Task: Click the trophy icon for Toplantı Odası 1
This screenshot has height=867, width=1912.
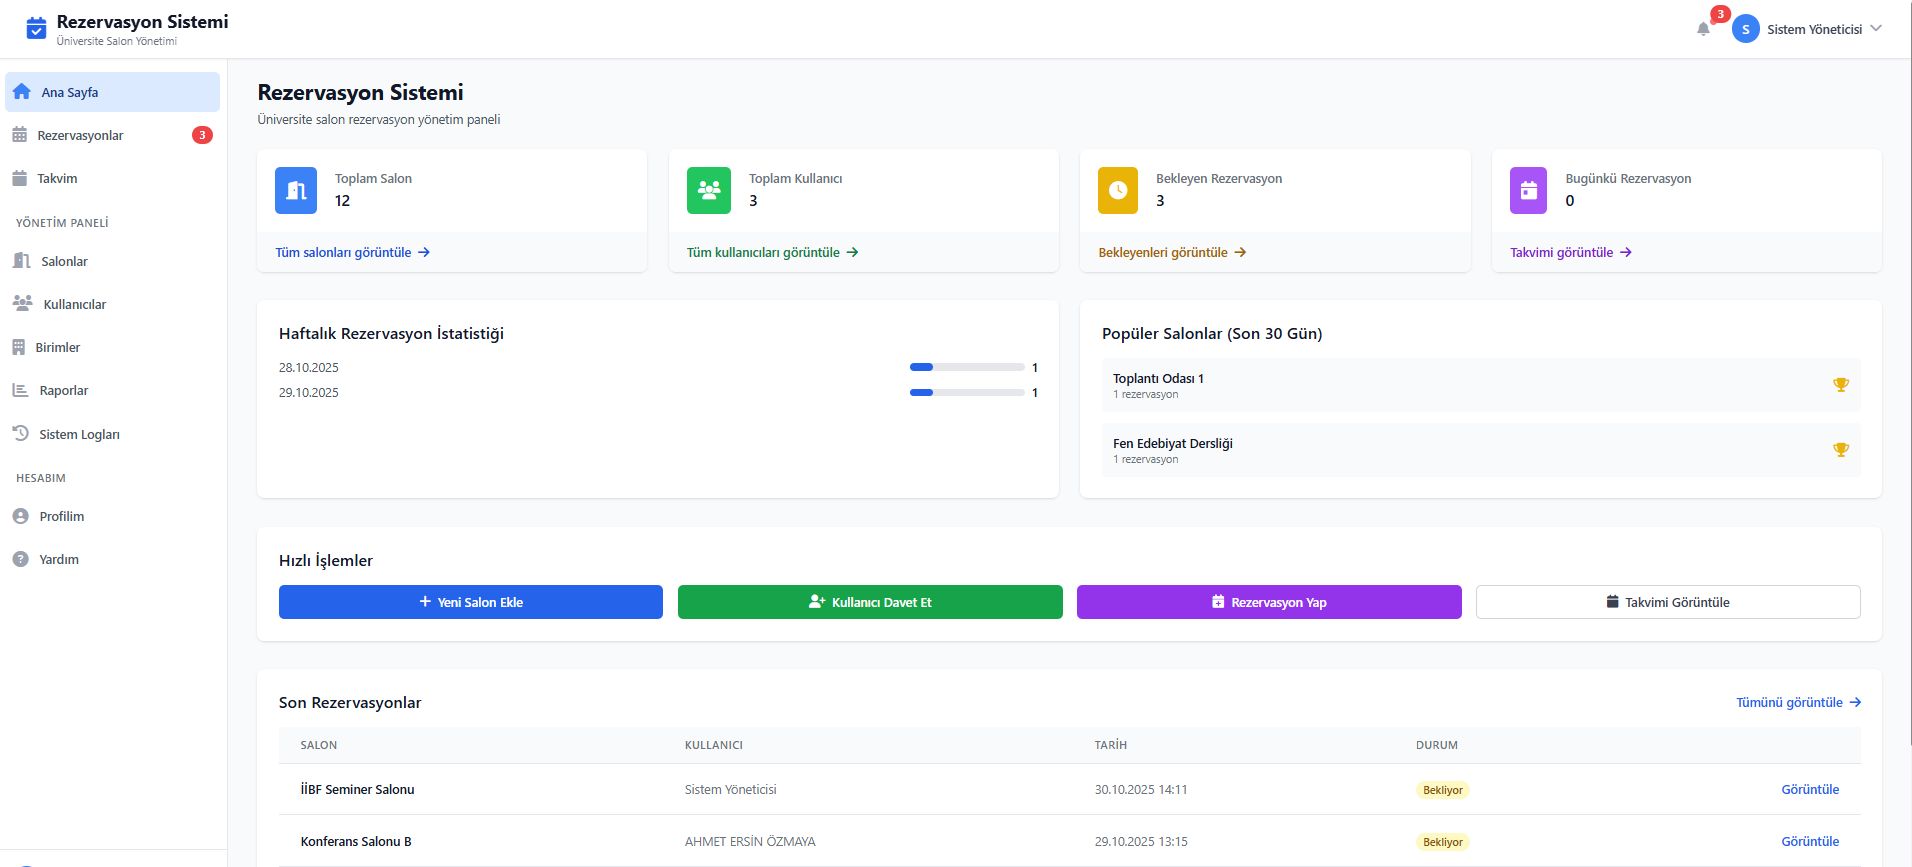Action: tap(1841, 385)
